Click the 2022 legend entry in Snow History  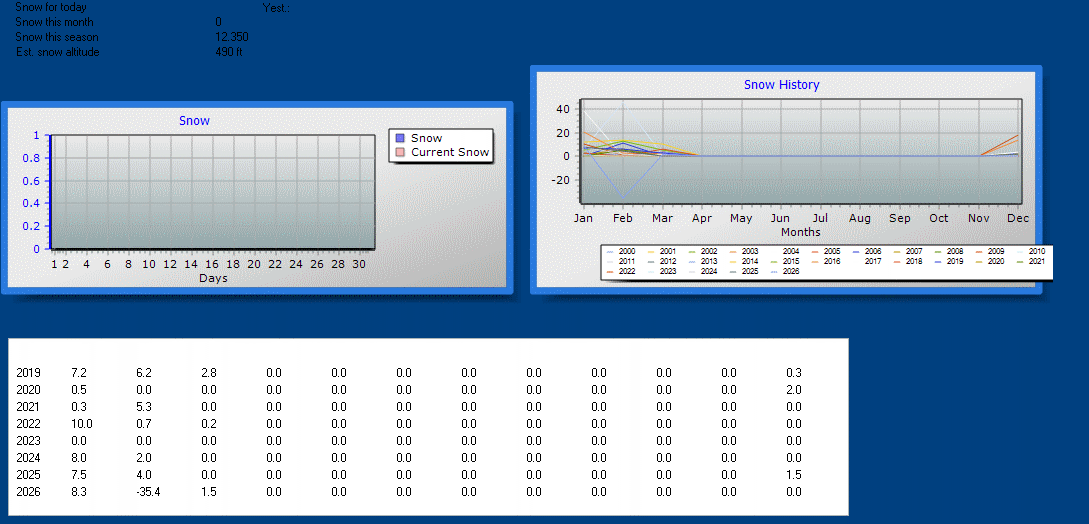tap(623, 272)
